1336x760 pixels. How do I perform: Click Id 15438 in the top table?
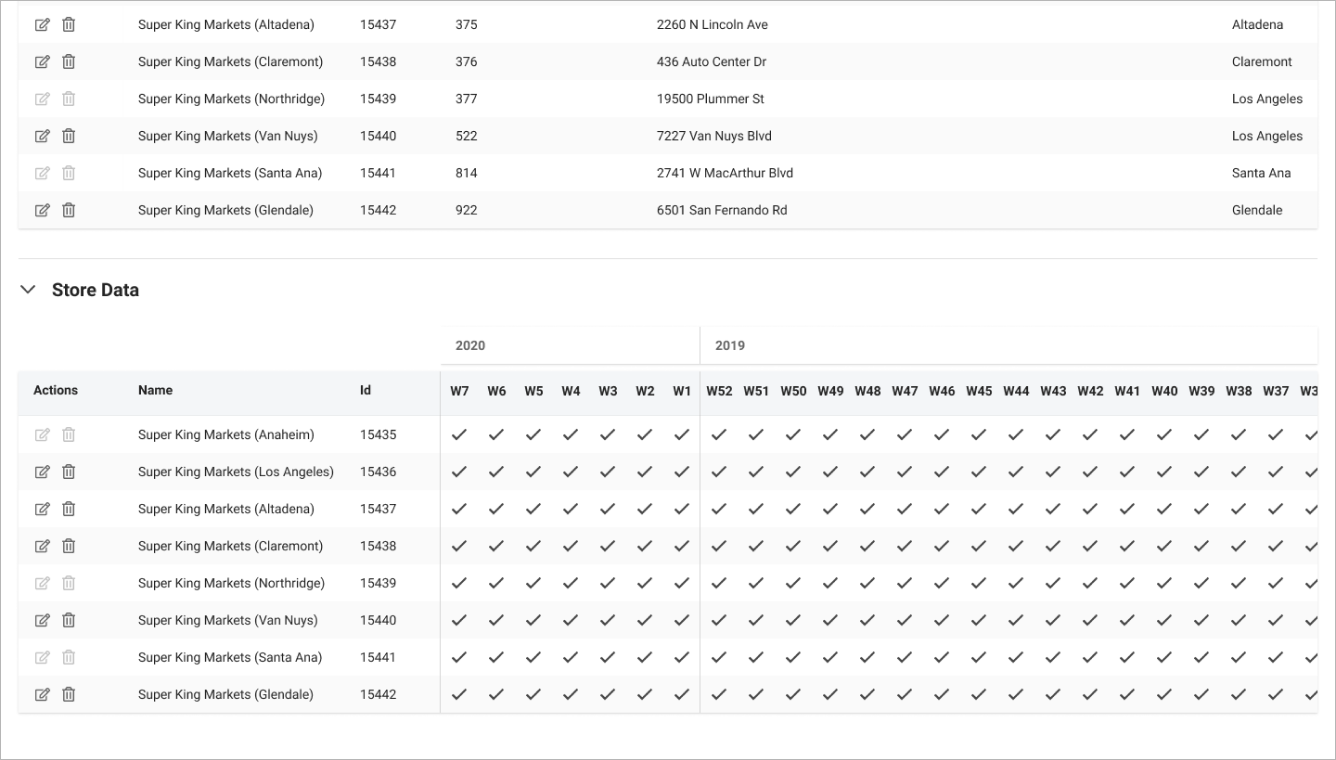378,62
